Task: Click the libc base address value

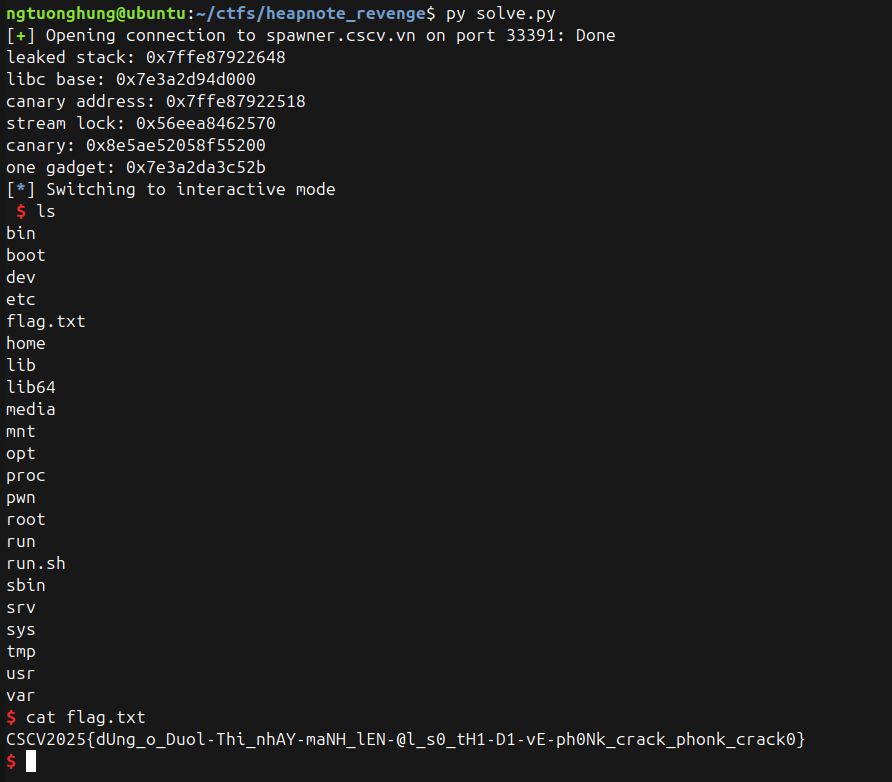Action: (186, 79)
